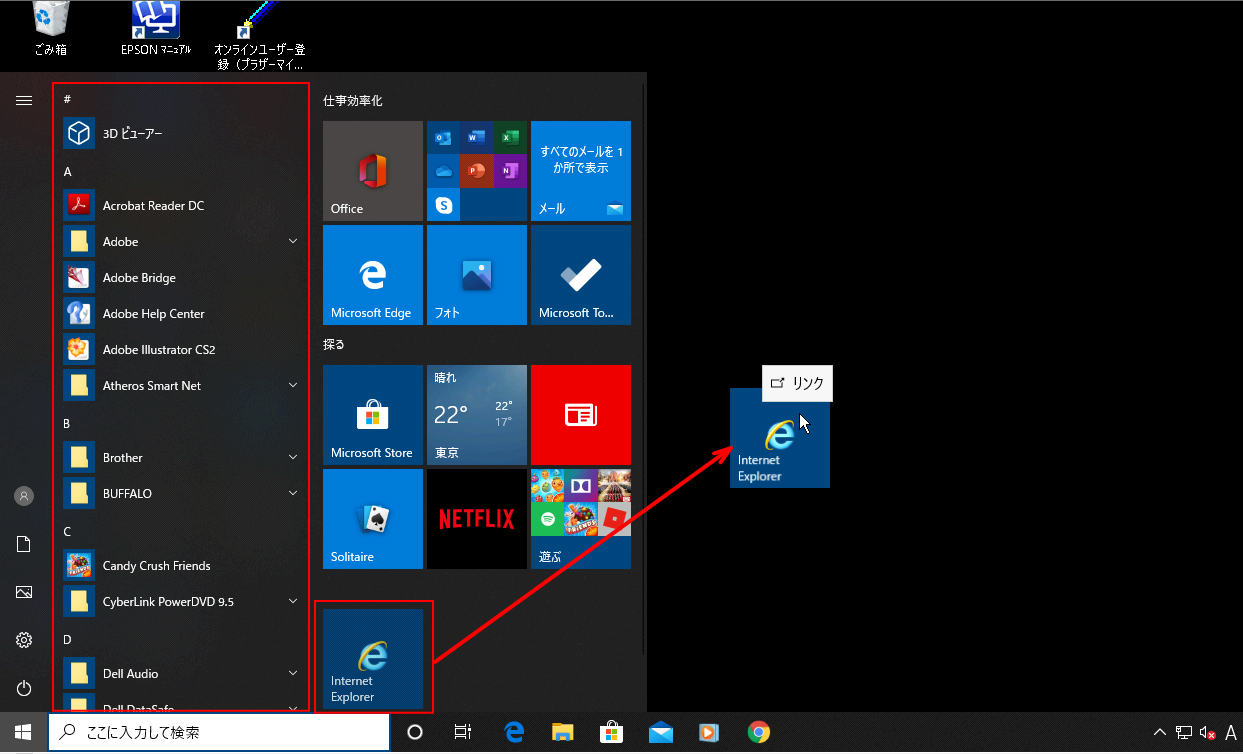Screen dimensions: 1243x754
Task: Open the Solitaire tile
Action: [x=373, y=519]
